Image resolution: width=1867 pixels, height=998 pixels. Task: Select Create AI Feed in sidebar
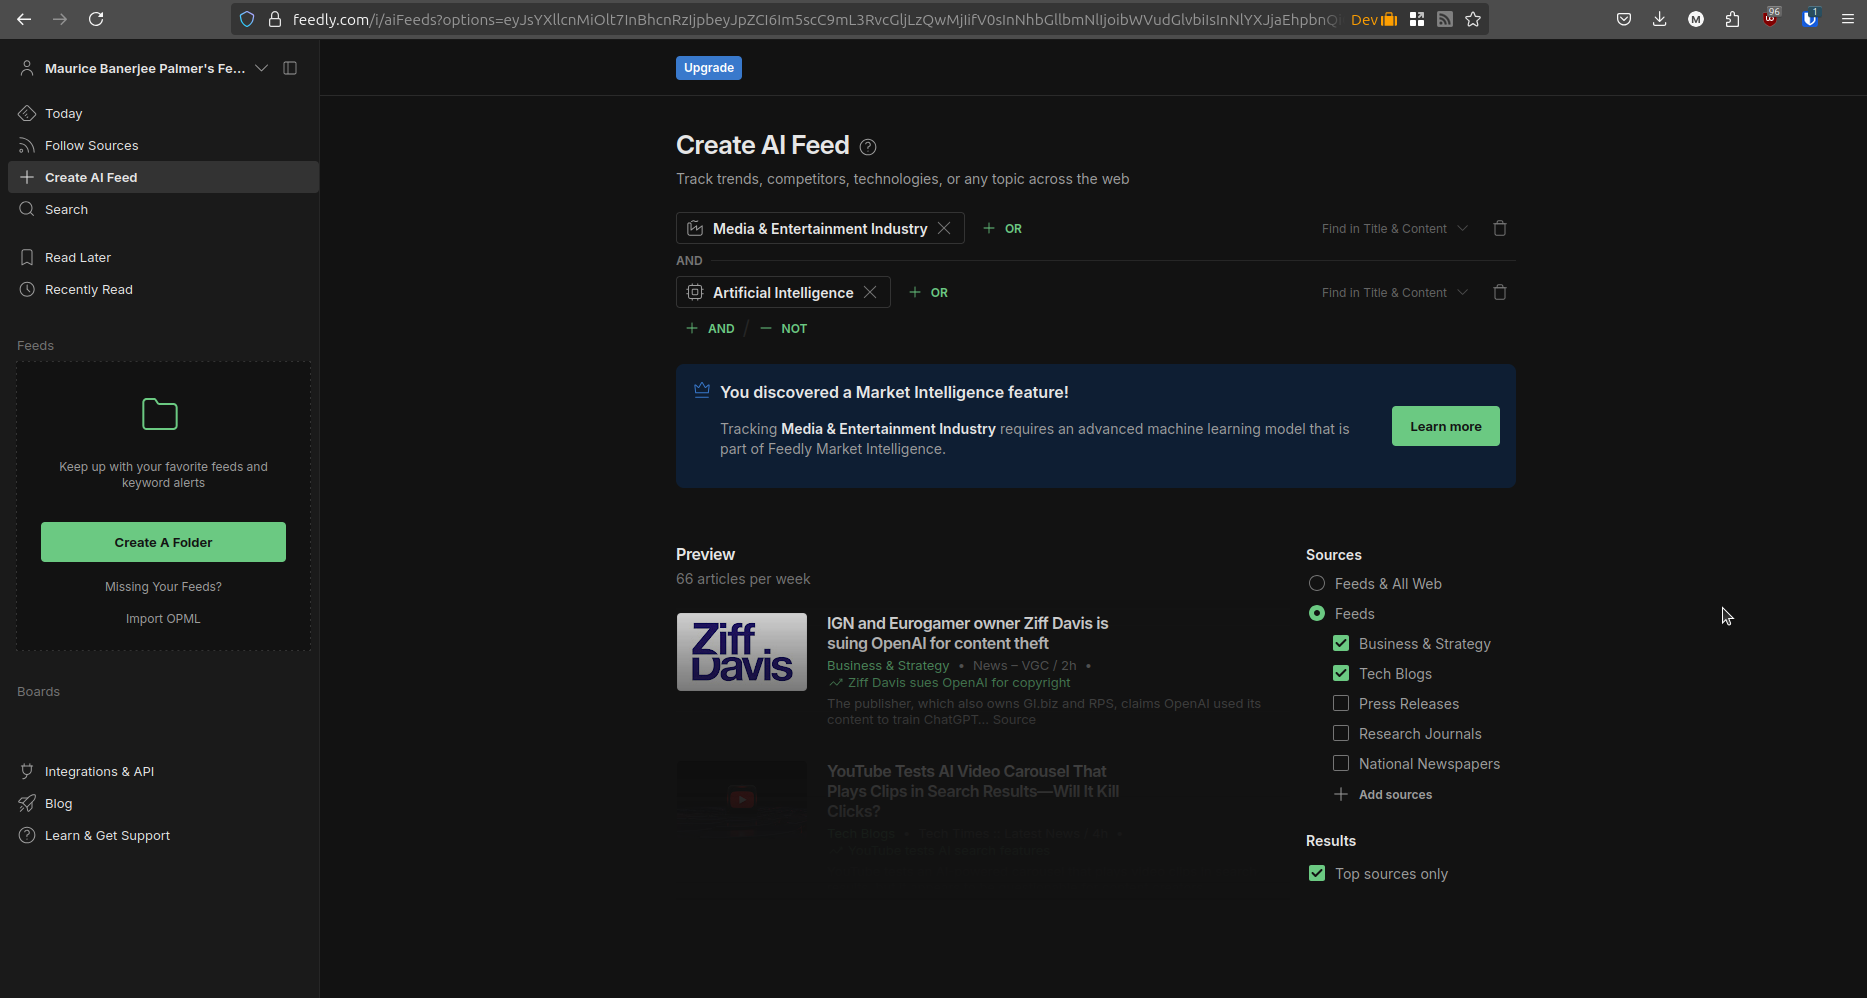click(163, 177)
